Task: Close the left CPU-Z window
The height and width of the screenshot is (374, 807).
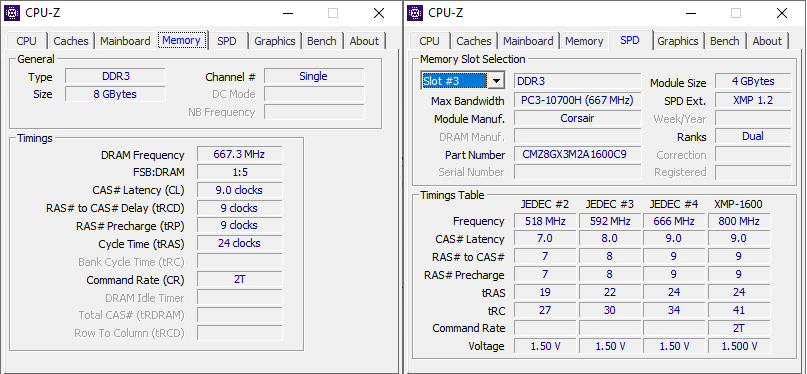Action: pos(379,13)
